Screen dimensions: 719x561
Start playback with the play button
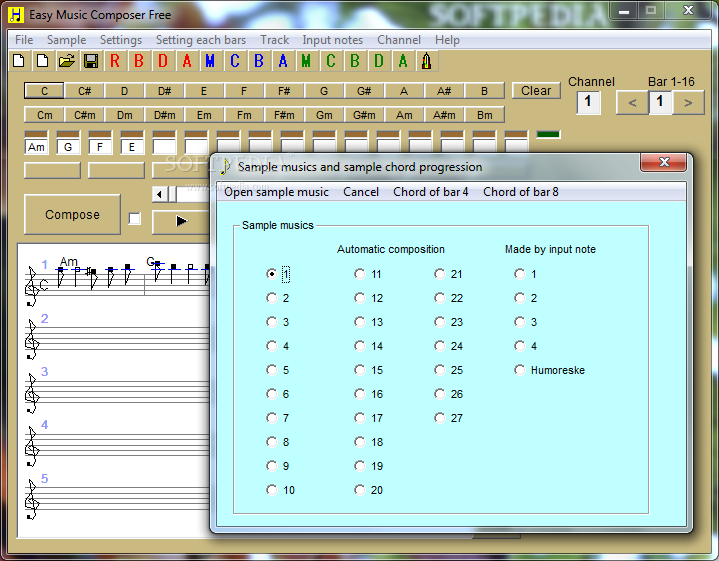click(x=182, y=222)
